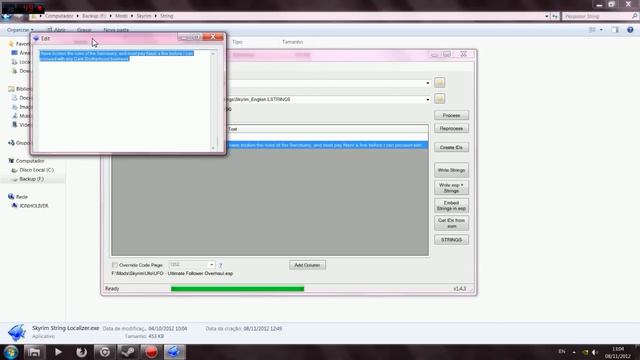This screenshot has width=640, height=360.
Task: Click the Steam taskbar icon
Action: click(x=128, y=352)
